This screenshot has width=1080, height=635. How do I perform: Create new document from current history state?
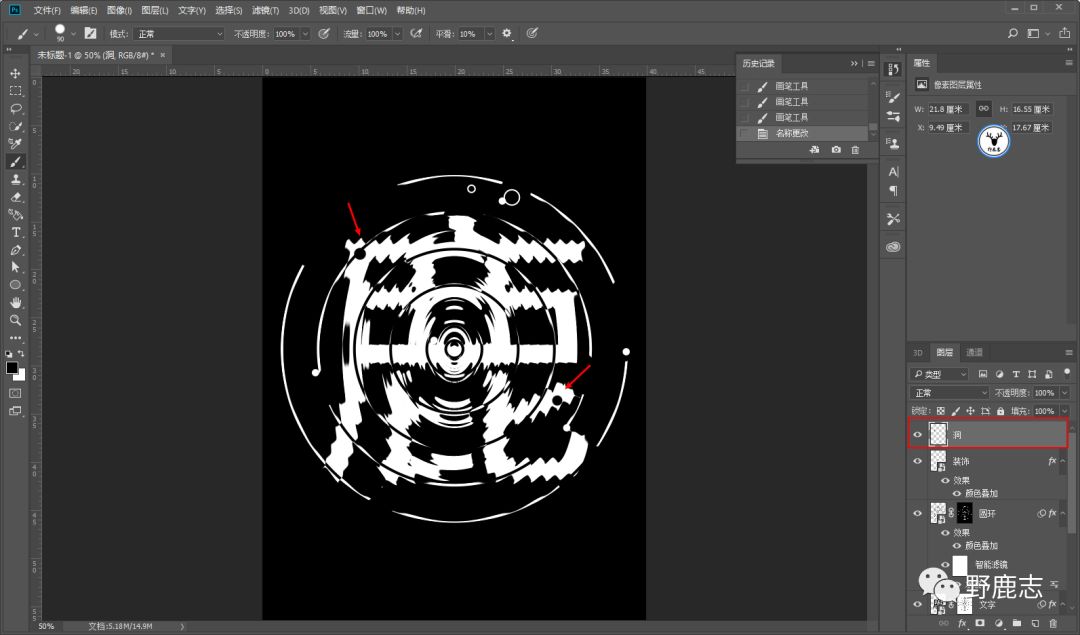pos(814,149)
